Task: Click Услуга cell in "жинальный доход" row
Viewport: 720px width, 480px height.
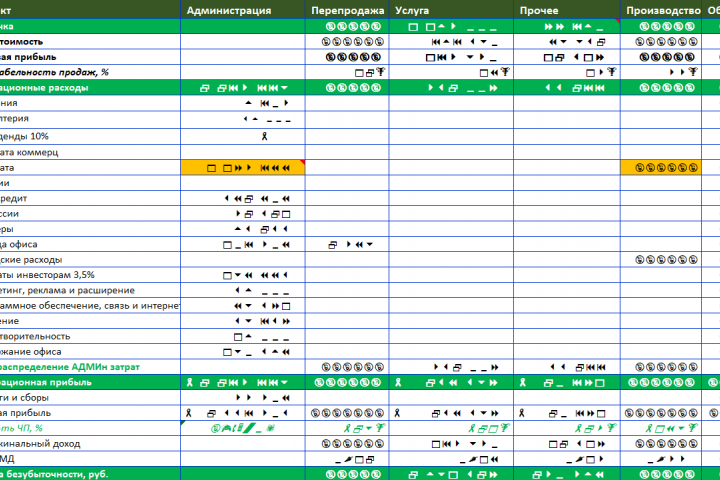Action: click(451, 444)
